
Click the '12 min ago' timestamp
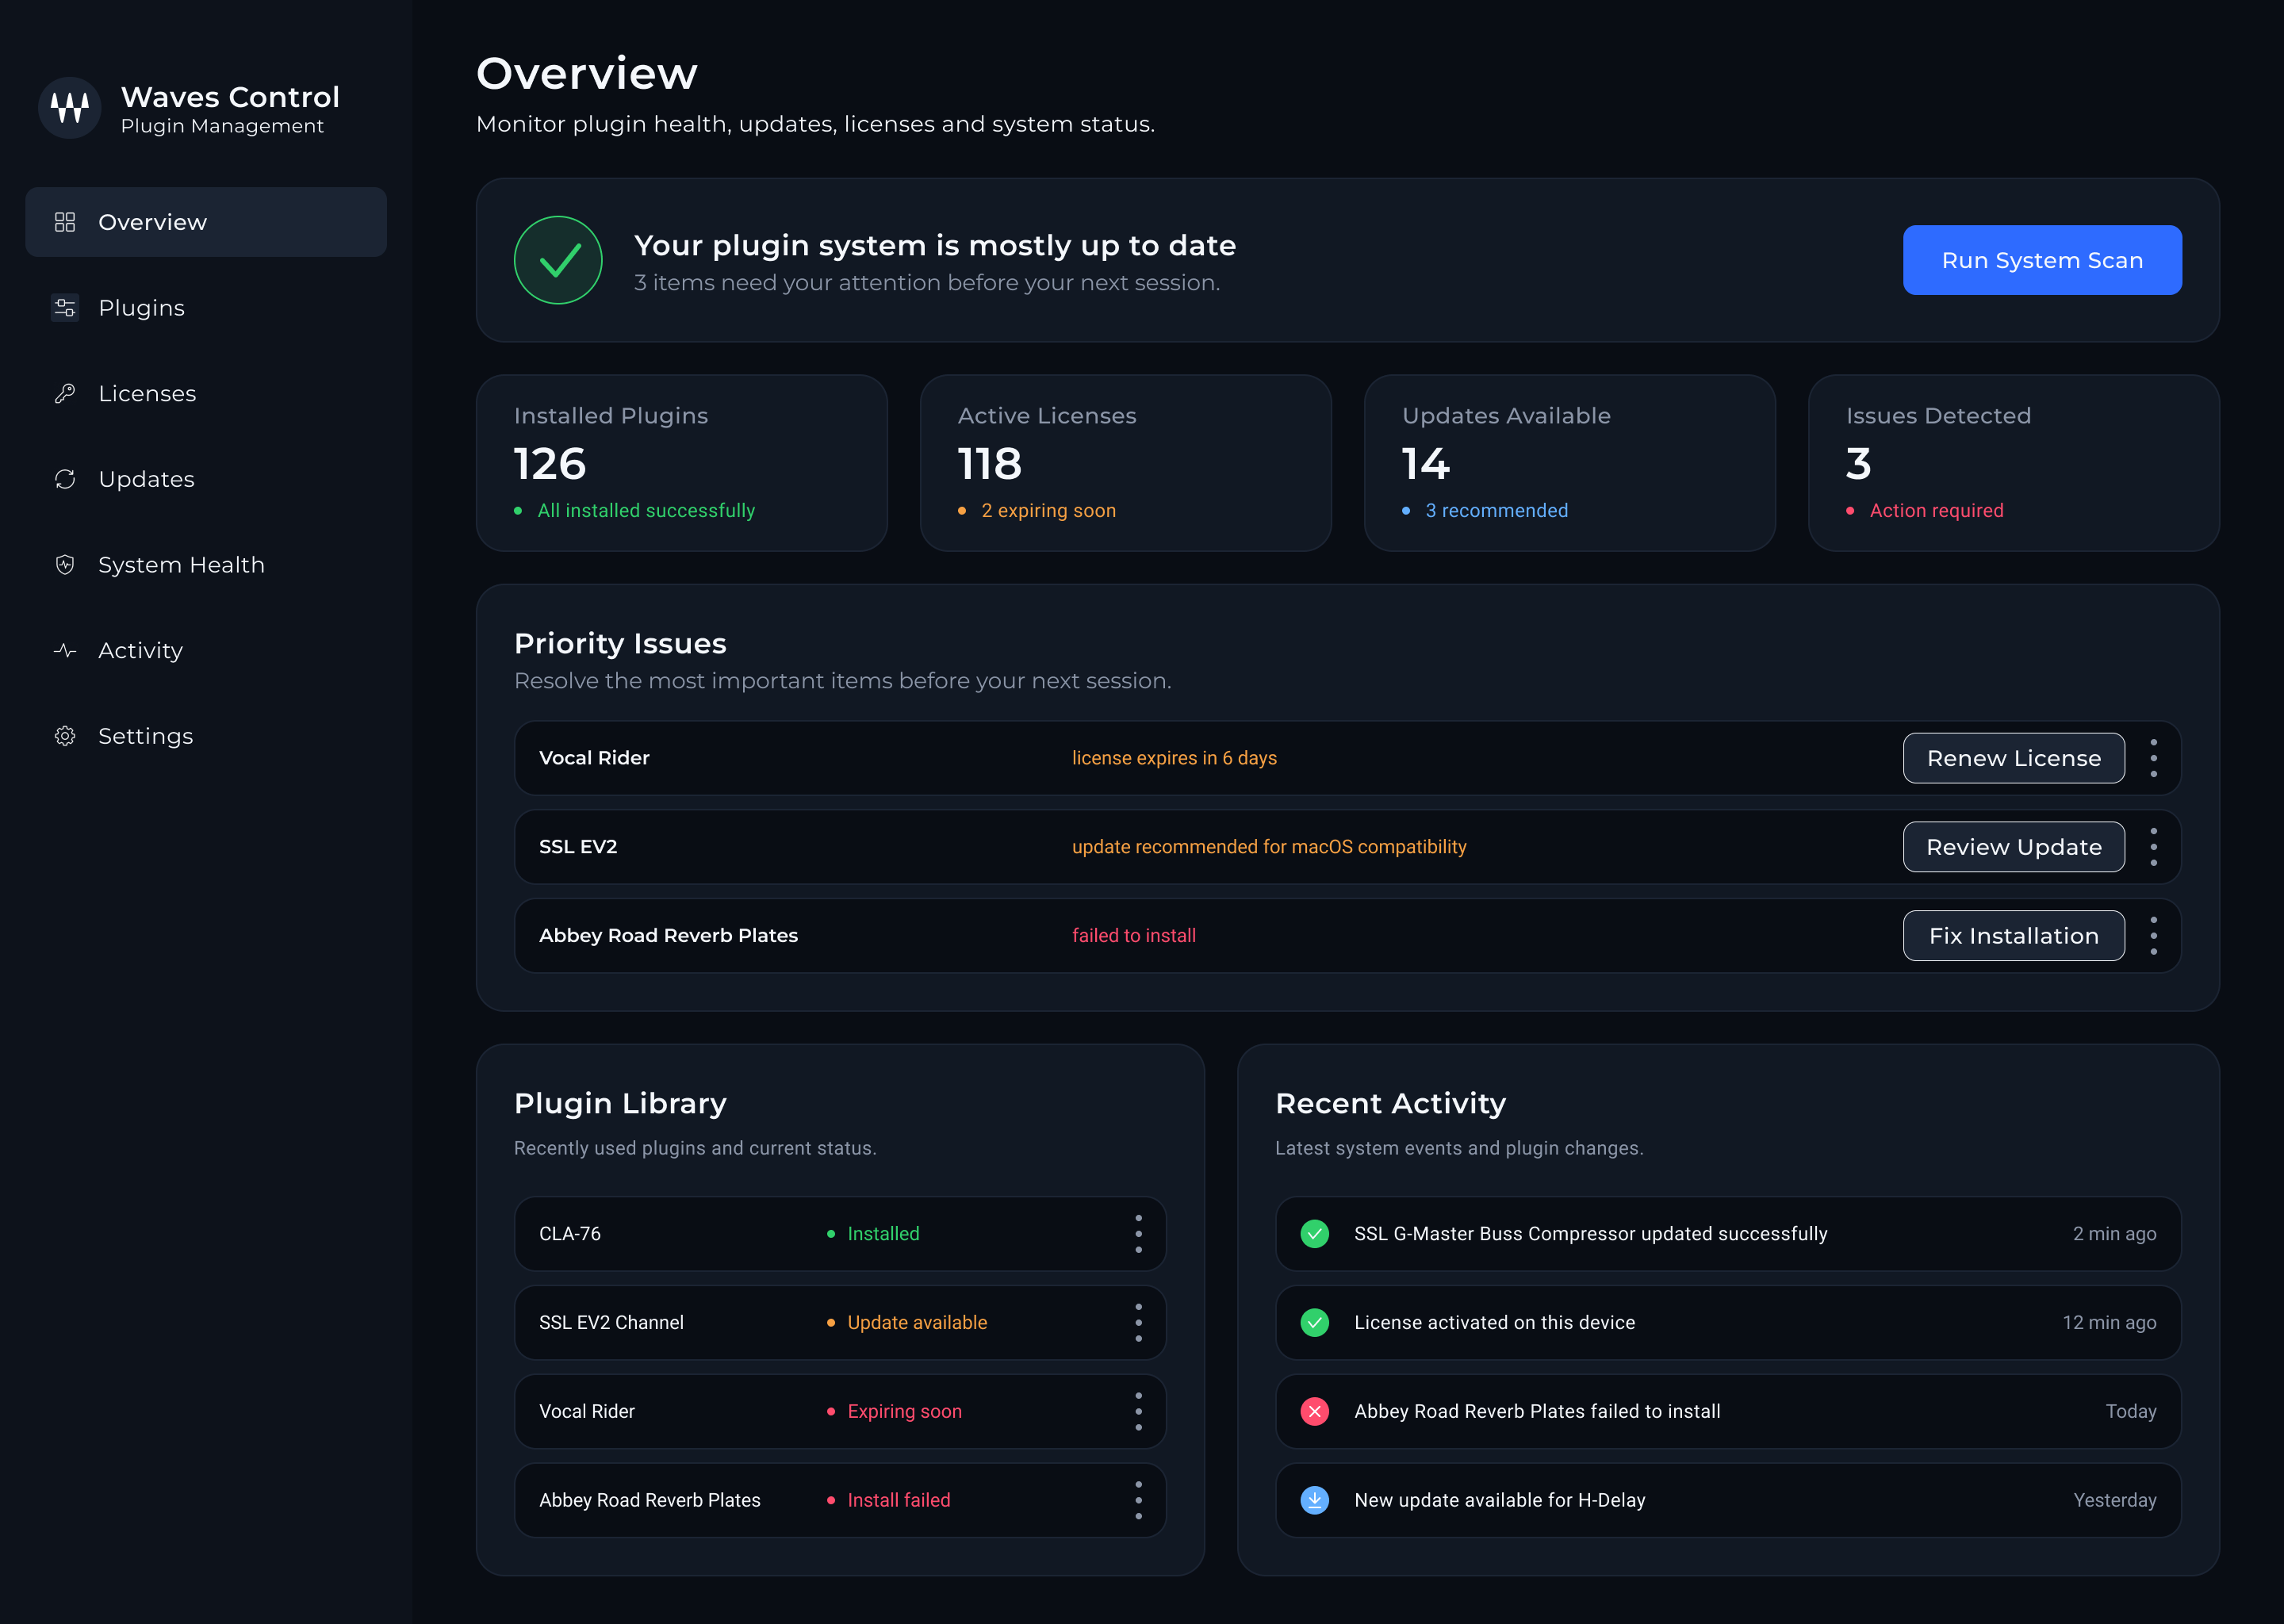[2109, 1323]
